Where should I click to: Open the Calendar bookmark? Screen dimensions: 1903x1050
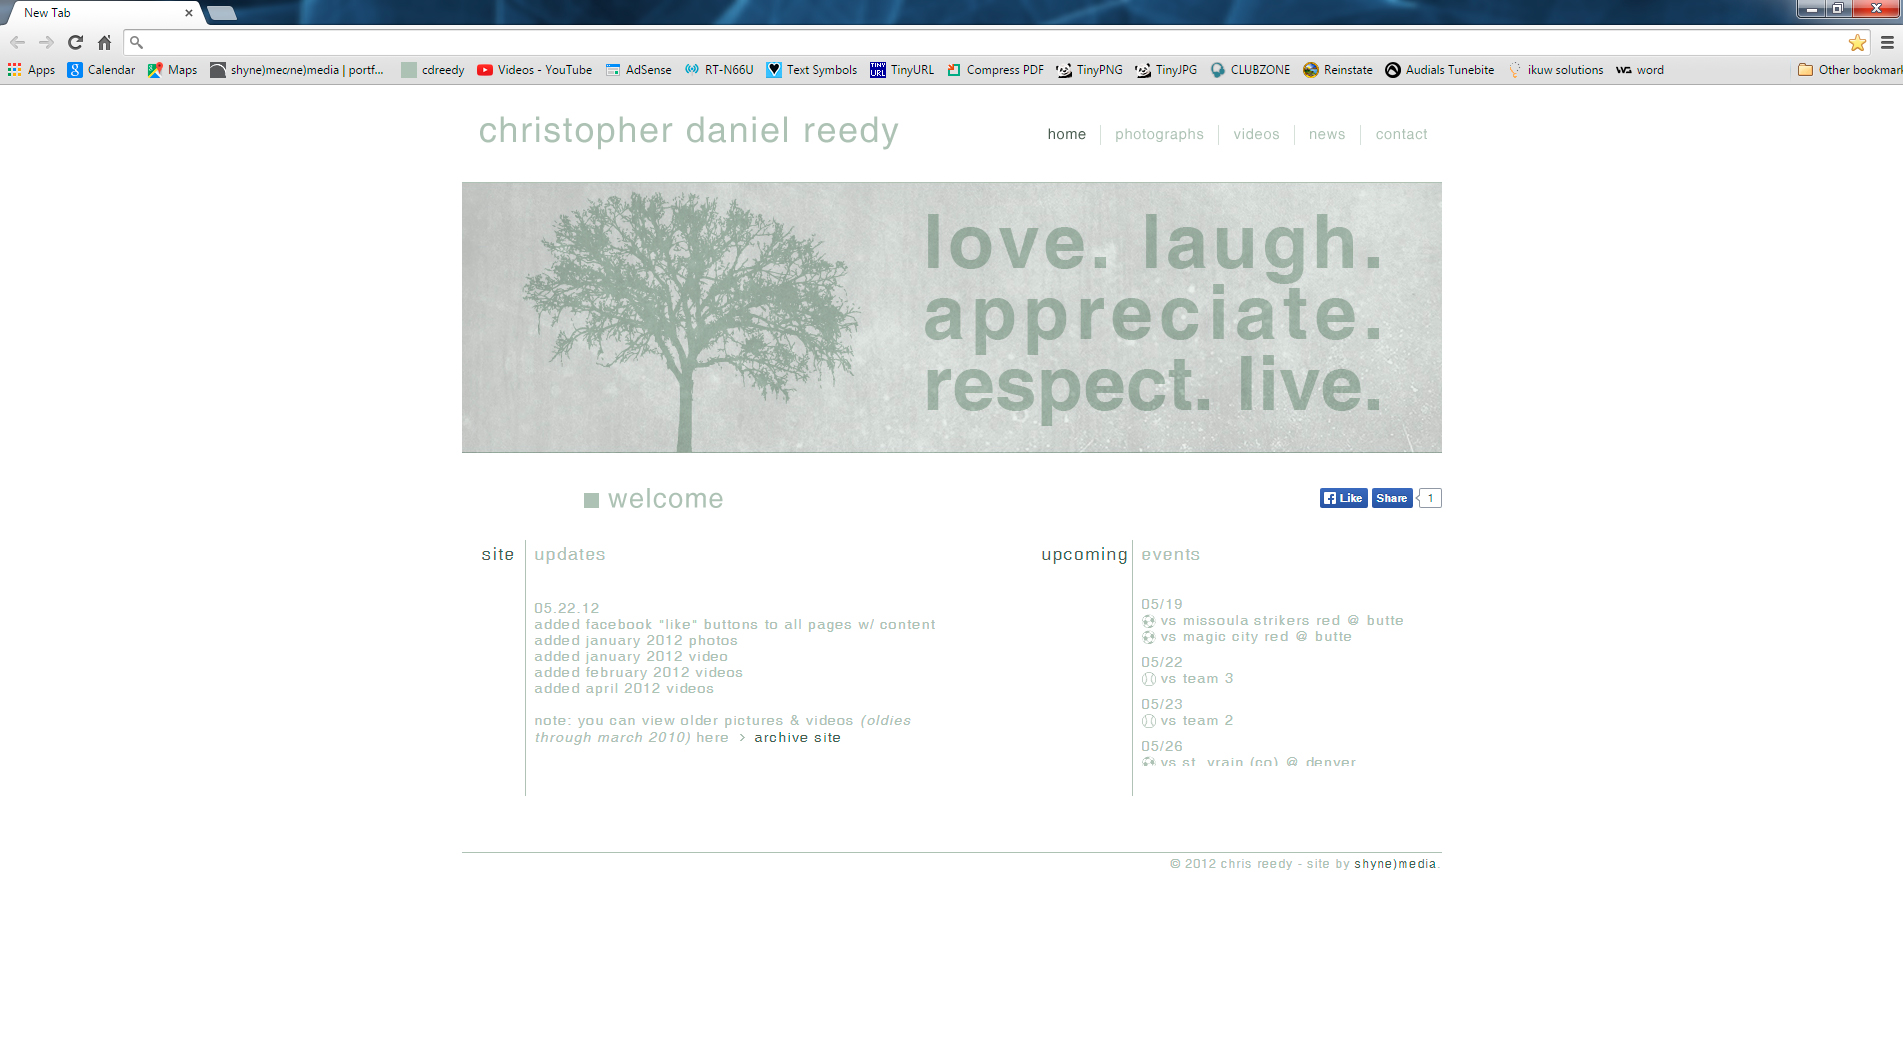(x=101, y=70)
